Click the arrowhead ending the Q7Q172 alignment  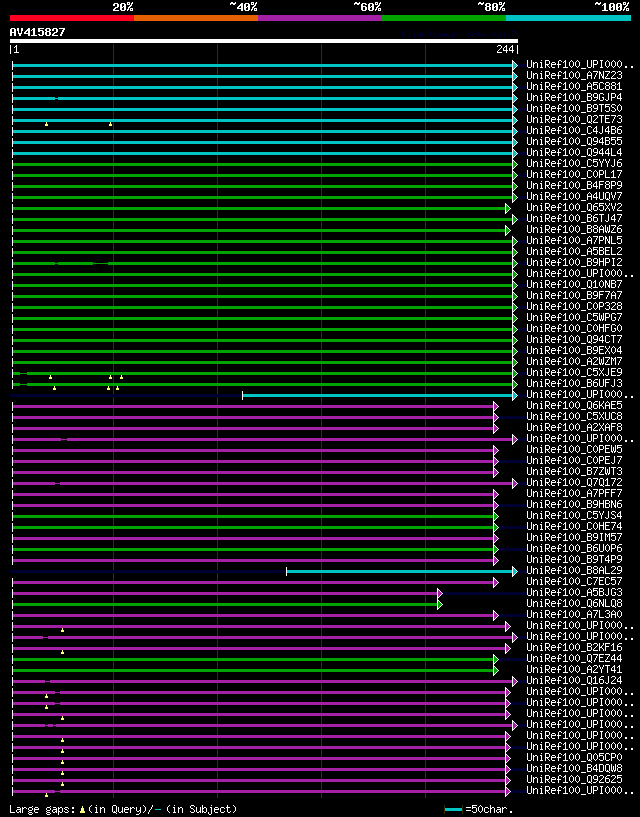(x=515, y=484)
